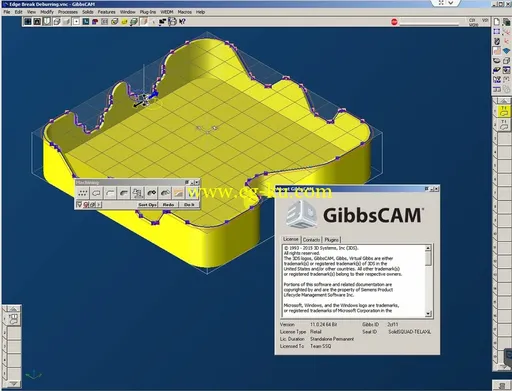The width and height of the screenshot is (512, 391).
Task: Open the Solids menu
Action: pos(88,12)
